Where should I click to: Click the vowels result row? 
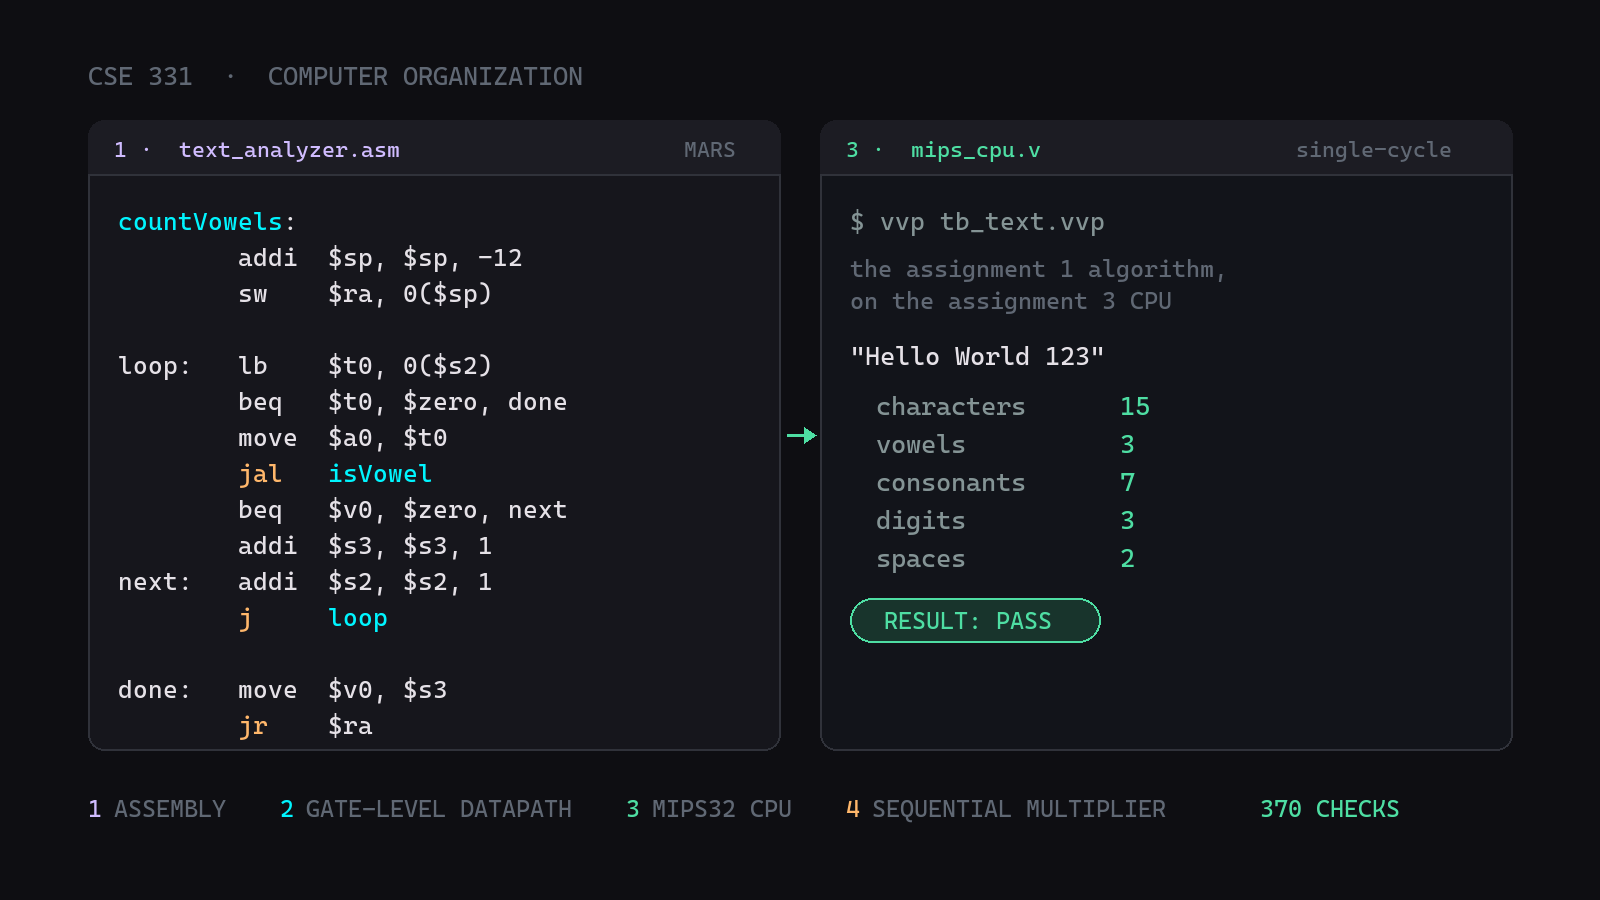pos(1005,445)
